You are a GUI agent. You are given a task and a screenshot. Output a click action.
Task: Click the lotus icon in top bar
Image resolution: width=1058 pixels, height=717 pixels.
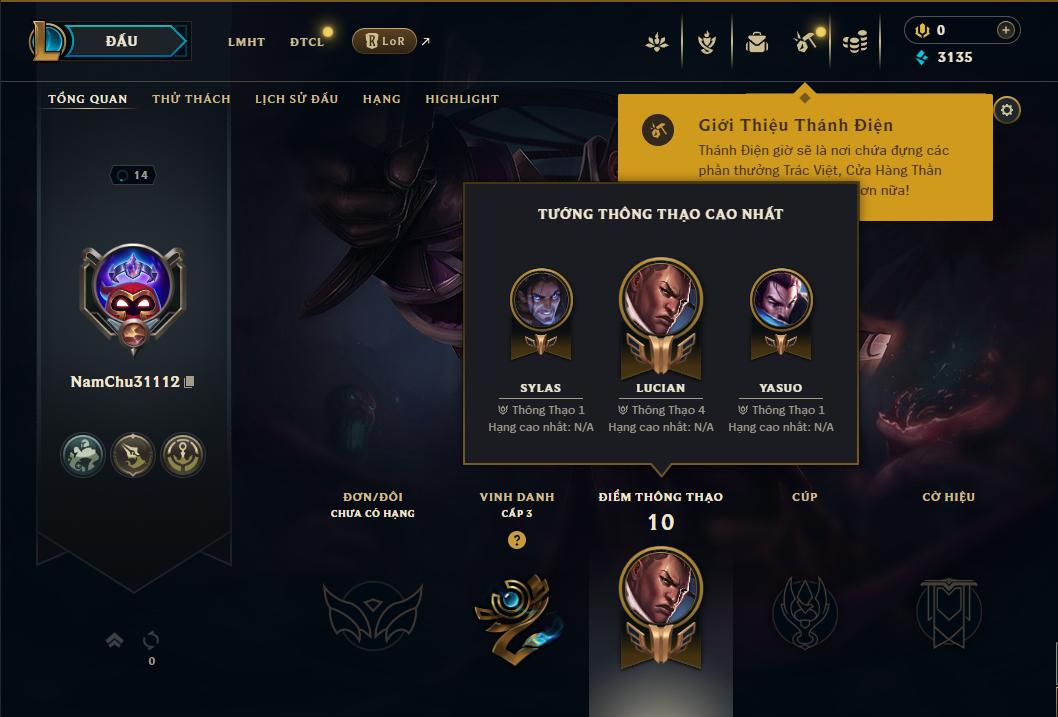(657, 42)
